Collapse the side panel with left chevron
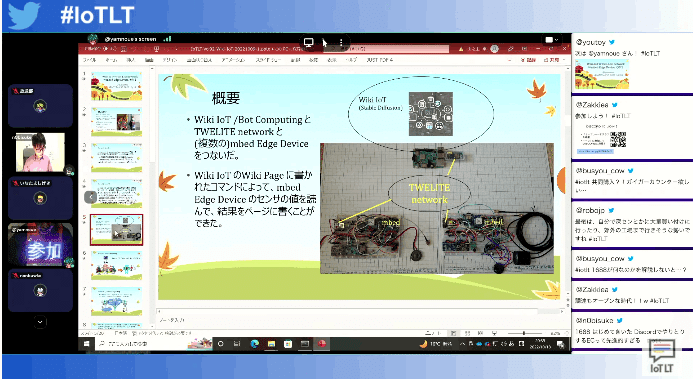The height and width of the screenshot is (379, 693). [90, 197]
